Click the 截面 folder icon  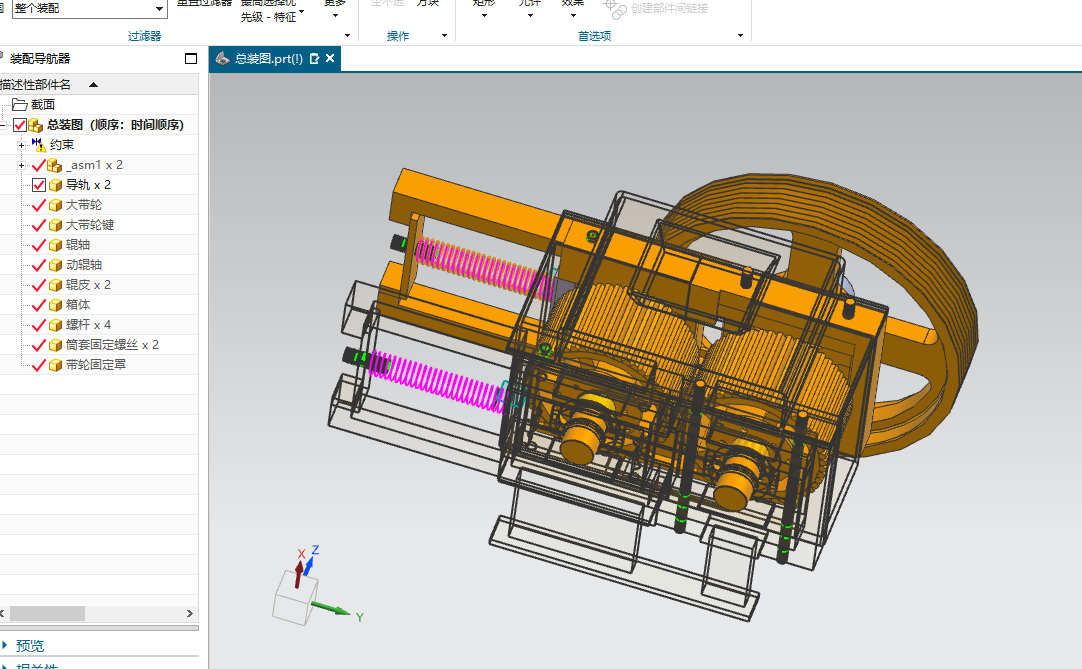click(19, 105)
